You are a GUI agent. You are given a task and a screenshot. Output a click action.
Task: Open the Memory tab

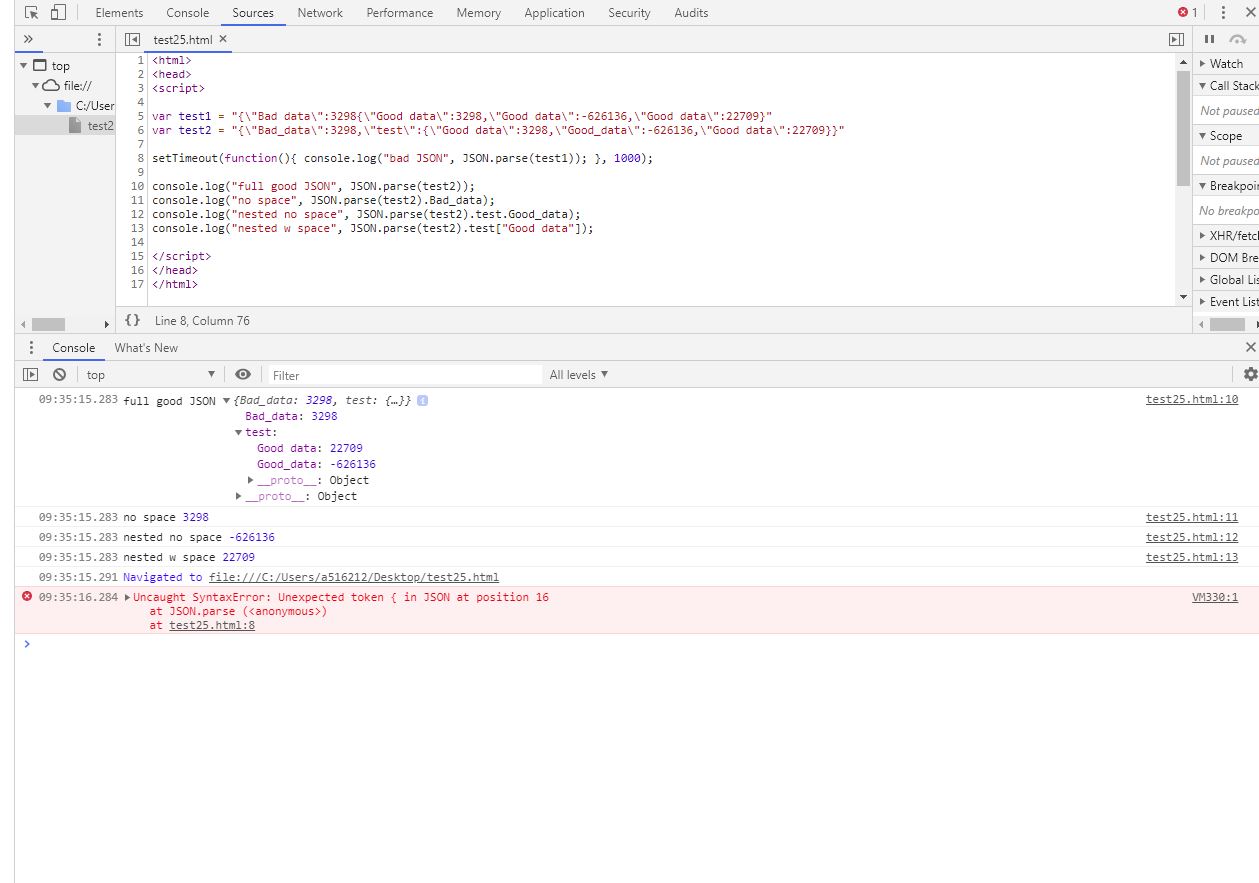coord(478,13)
